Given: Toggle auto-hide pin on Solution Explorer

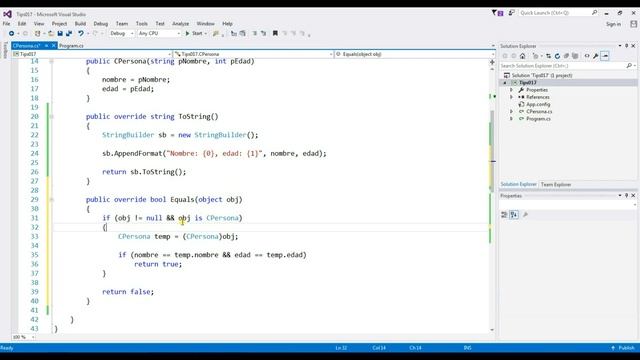Looking at the screenshot, I should (627, 46).
